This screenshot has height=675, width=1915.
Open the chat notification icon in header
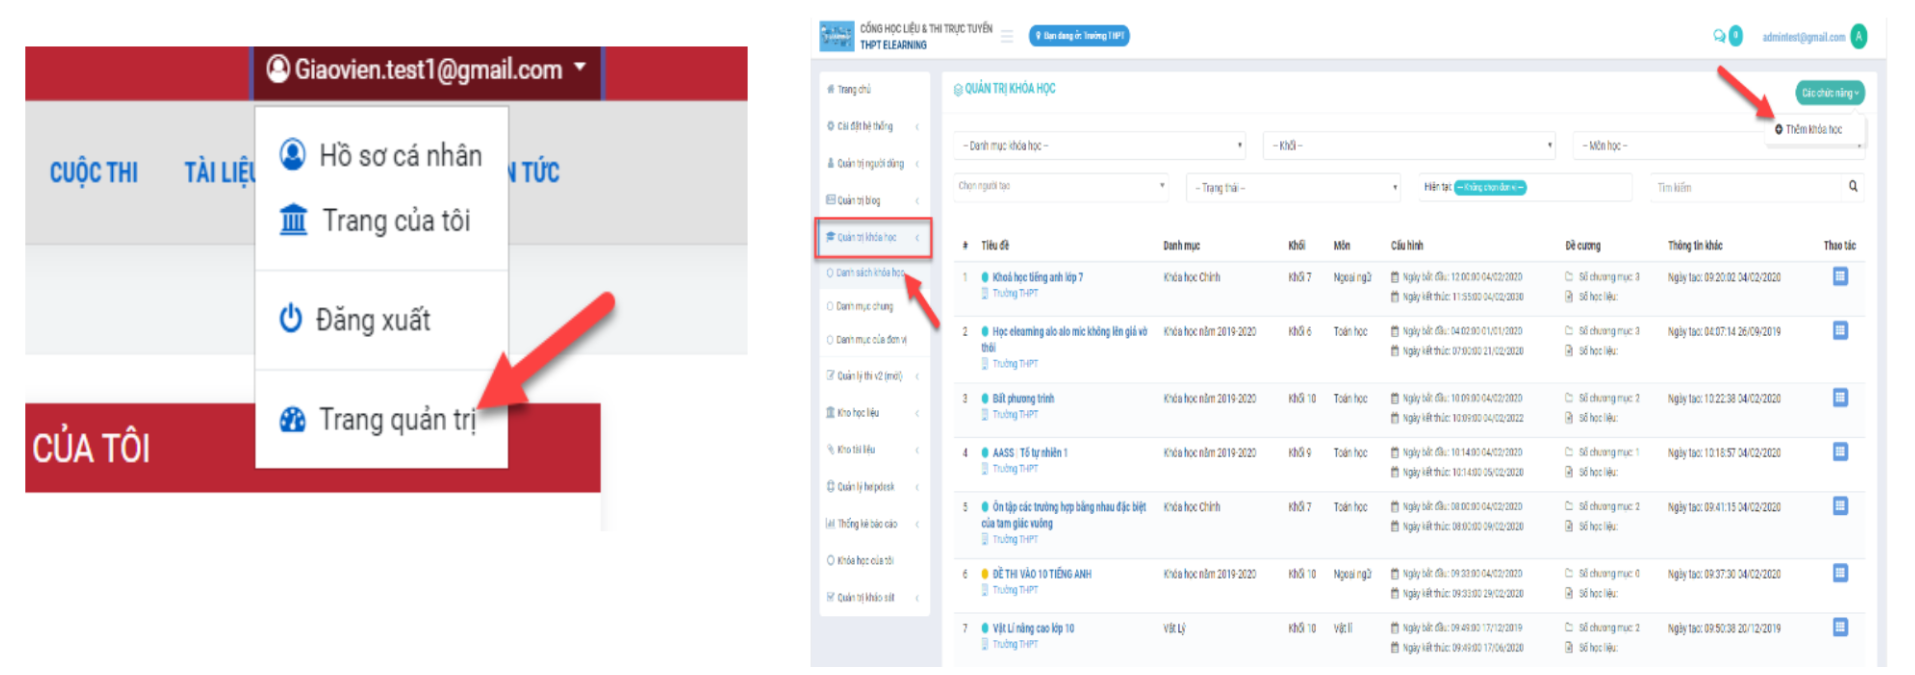1719,36
